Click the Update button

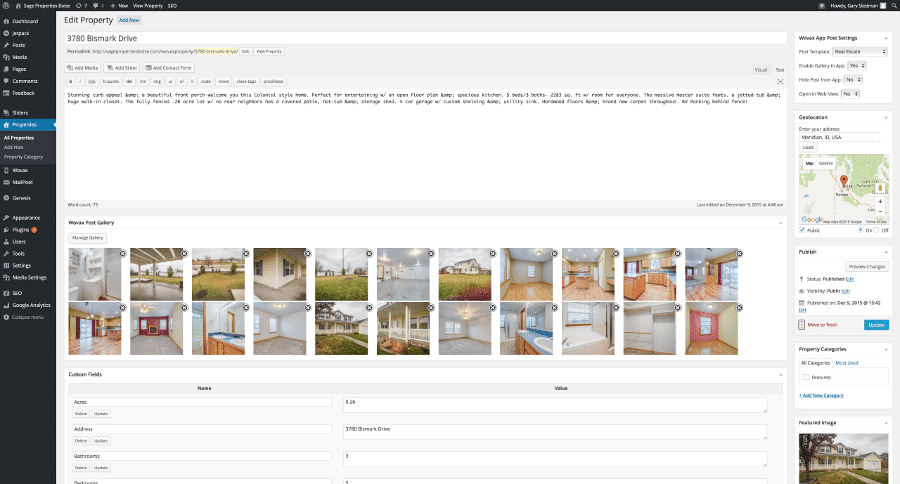click(876, 325)
